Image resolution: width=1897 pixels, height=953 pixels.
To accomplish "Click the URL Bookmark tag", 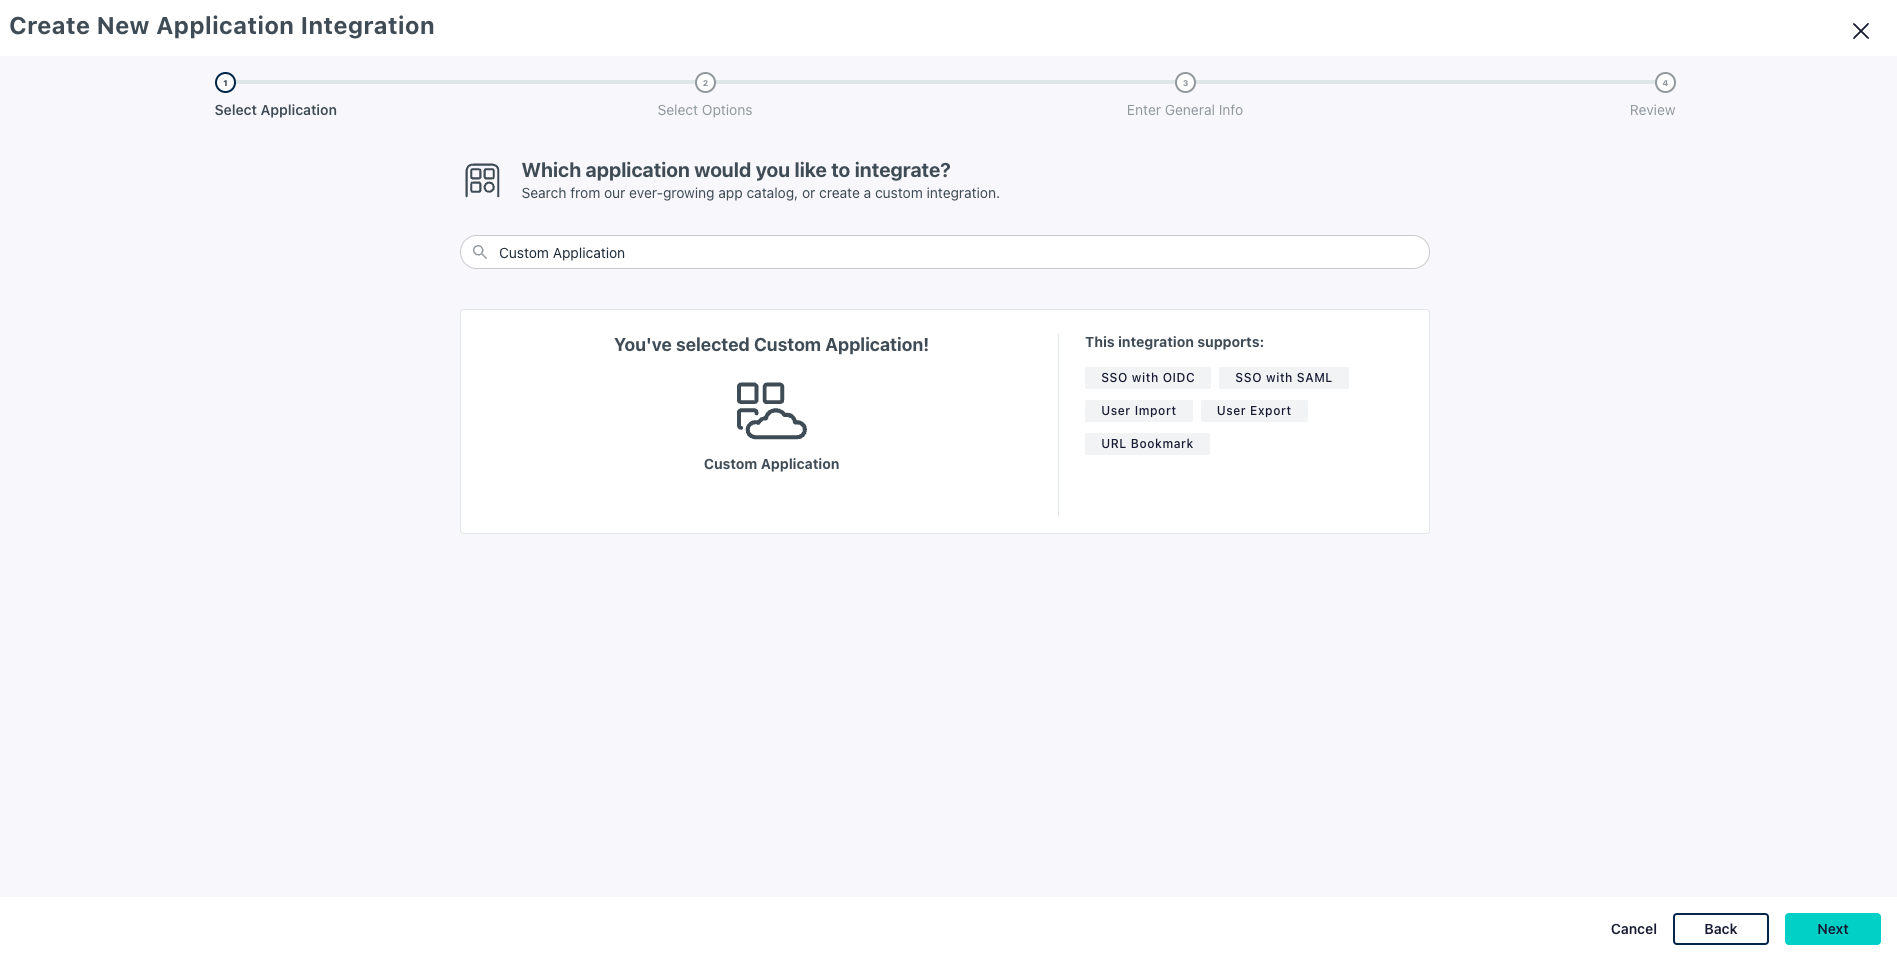I will [x=1147, y=444].
